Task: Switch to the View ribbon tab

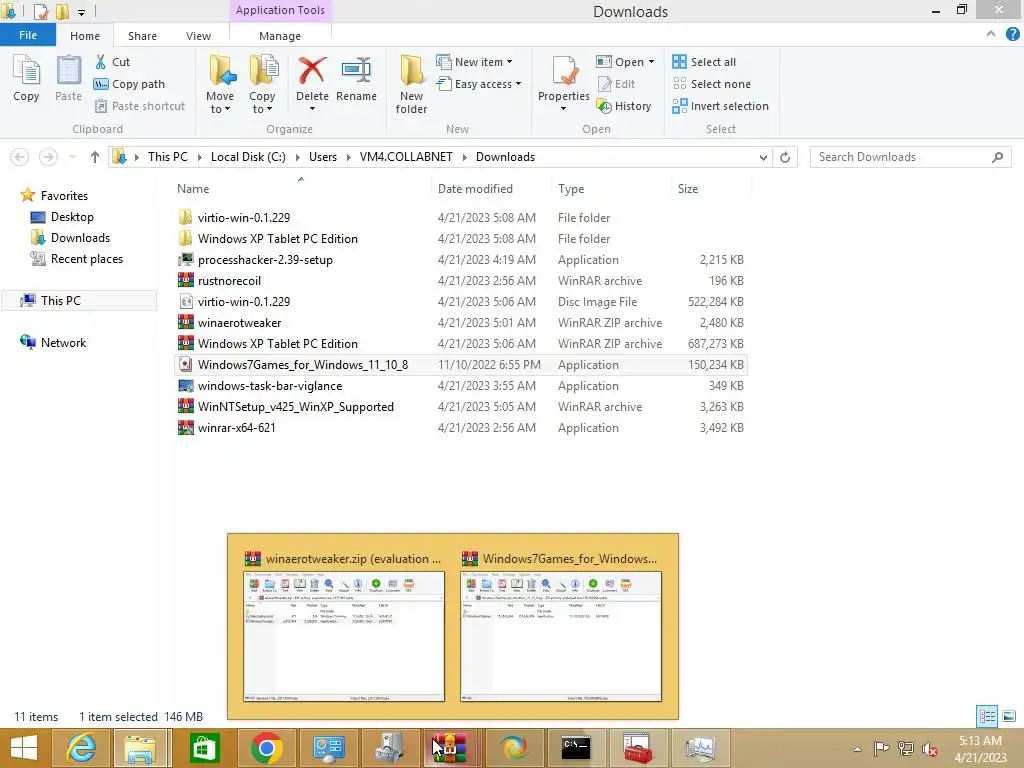Action: point(198,36)
